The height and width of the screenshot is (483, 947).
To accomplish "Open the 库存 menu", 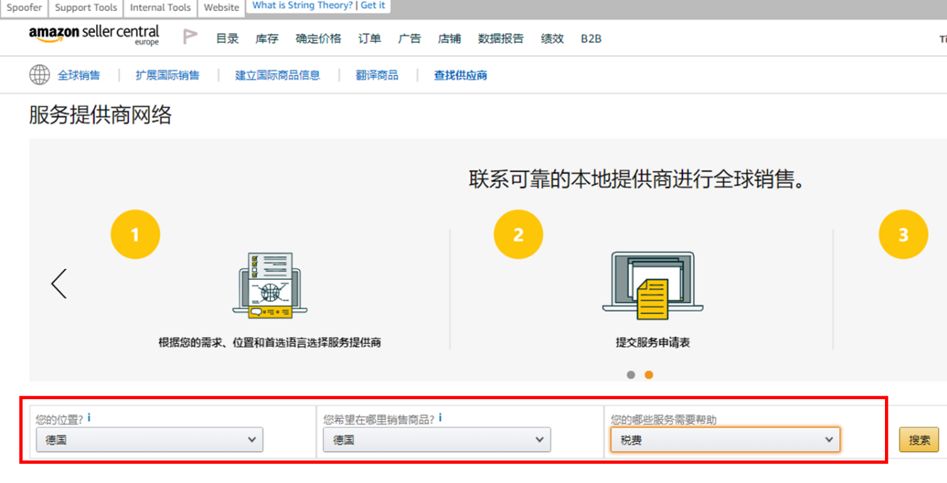I will pyautogui.click(x=267, y=39).
